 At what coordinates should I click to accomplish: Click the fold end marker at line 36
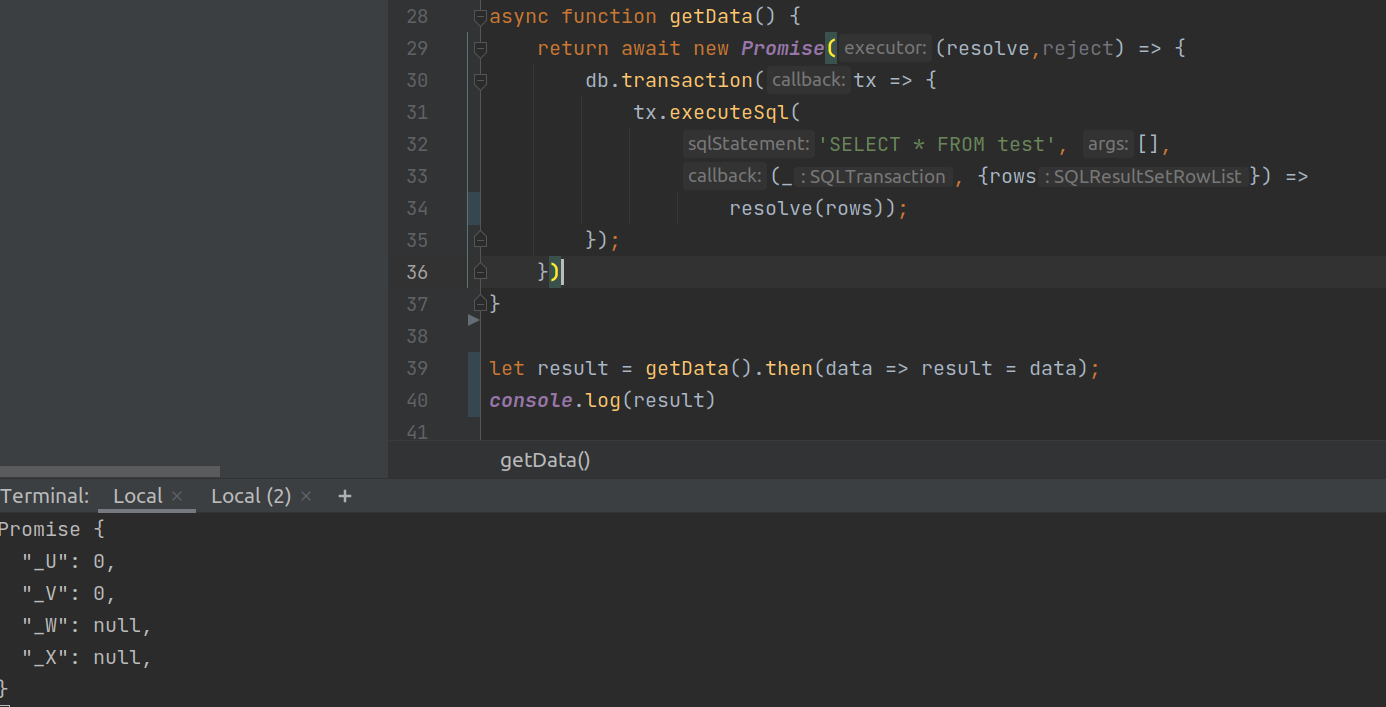pos(480,272)
